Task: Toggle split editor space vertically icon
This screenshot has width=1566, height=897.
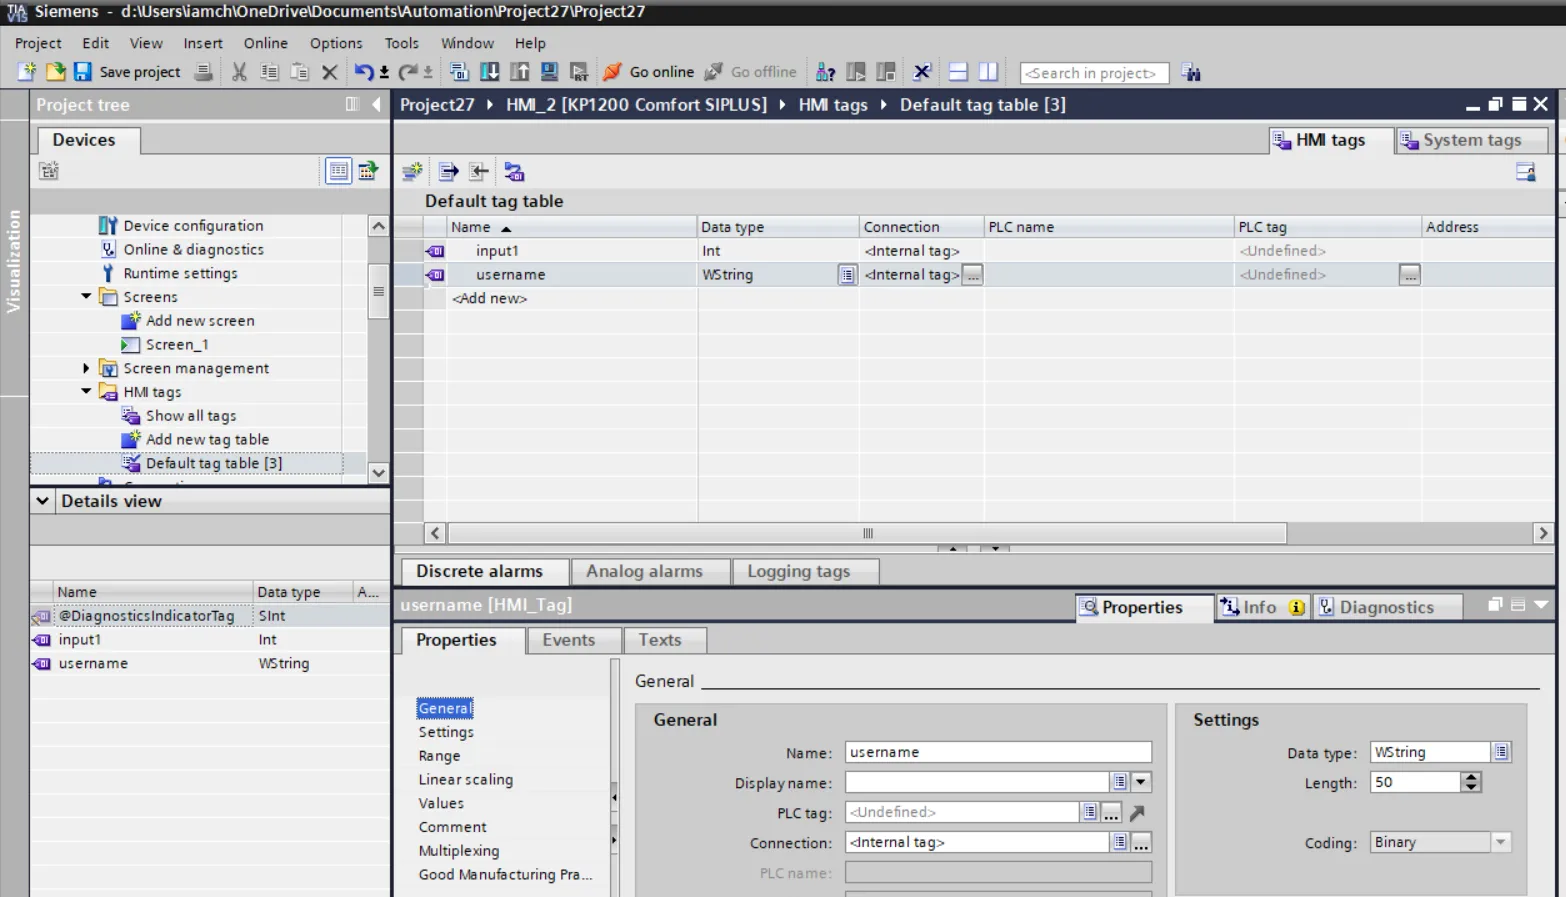Action: (988, 71)
